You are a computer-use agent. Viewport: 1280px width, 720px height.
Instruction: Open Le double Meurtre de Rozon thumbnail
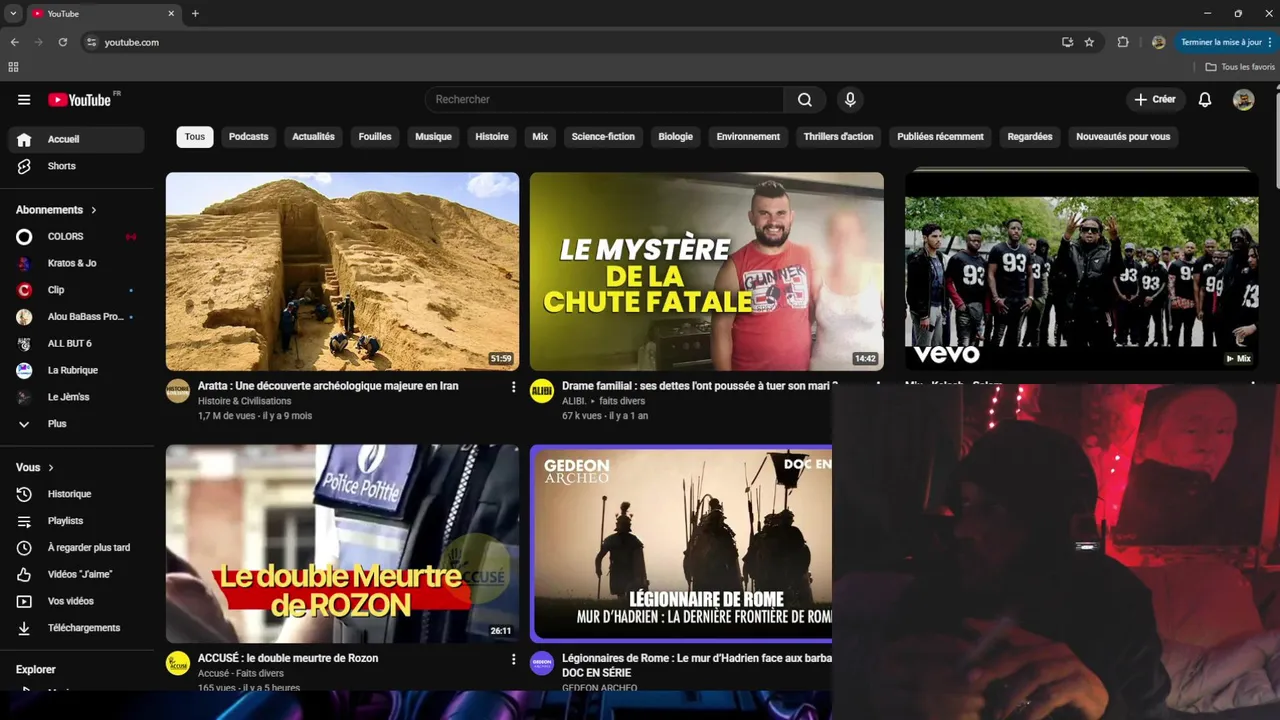click(342, 543)
